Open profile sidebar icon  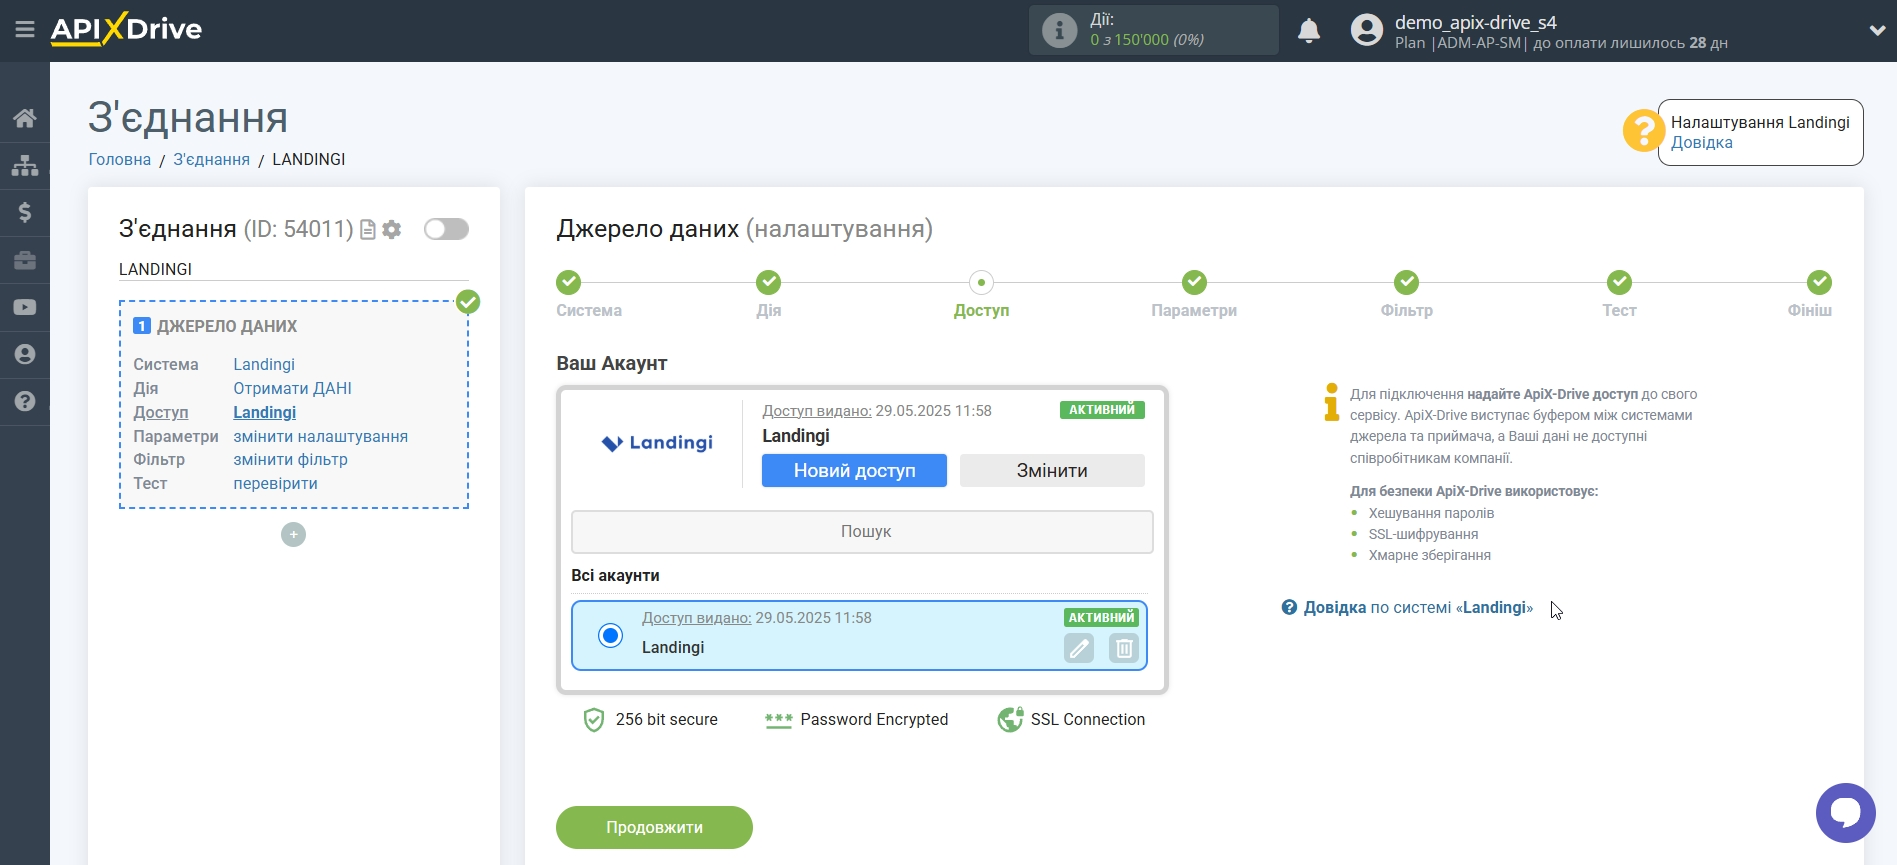[25, 354]
